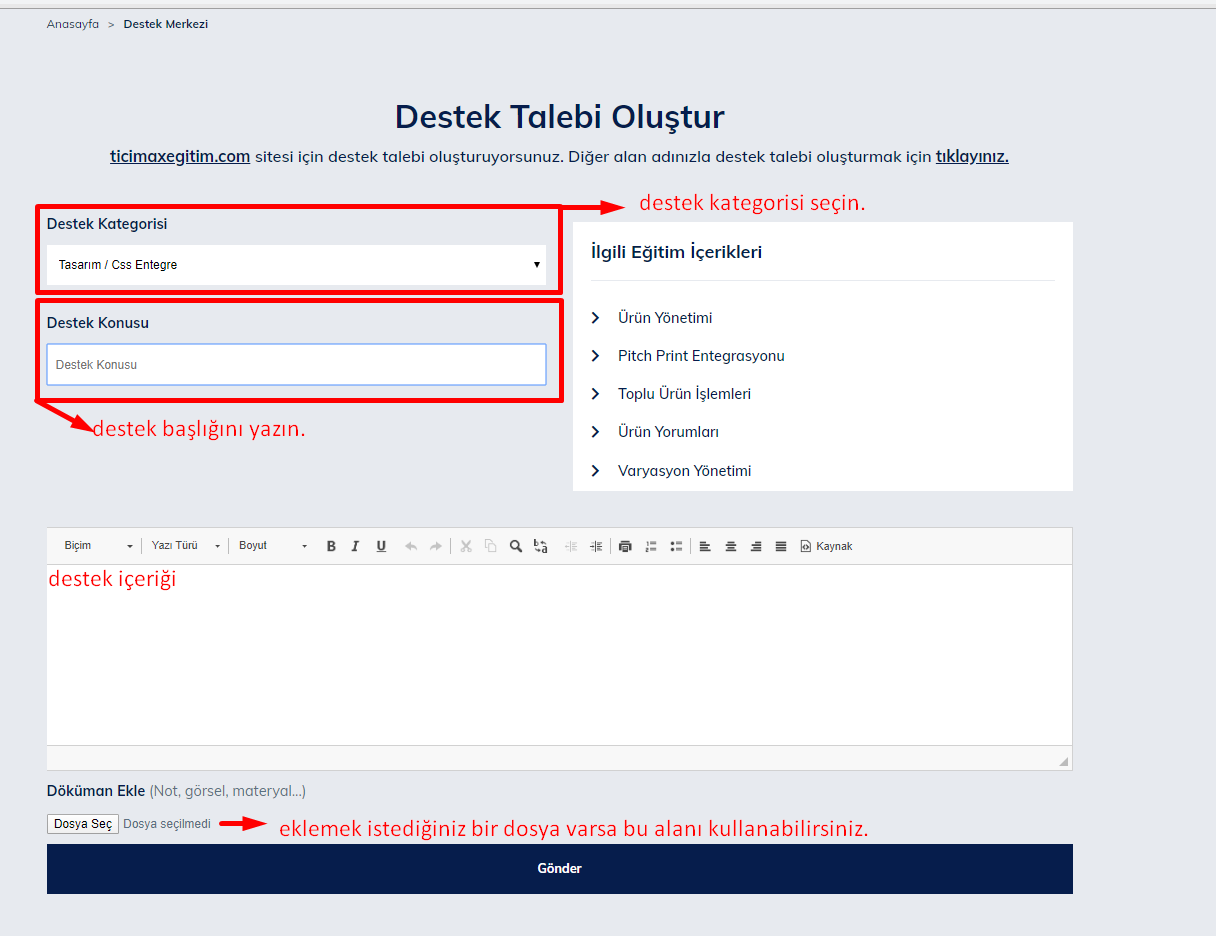Image resolution: width=1216 pixels, height=936 pixels.
Task: Click the cut scissors icon
Action: pos(465,546)
